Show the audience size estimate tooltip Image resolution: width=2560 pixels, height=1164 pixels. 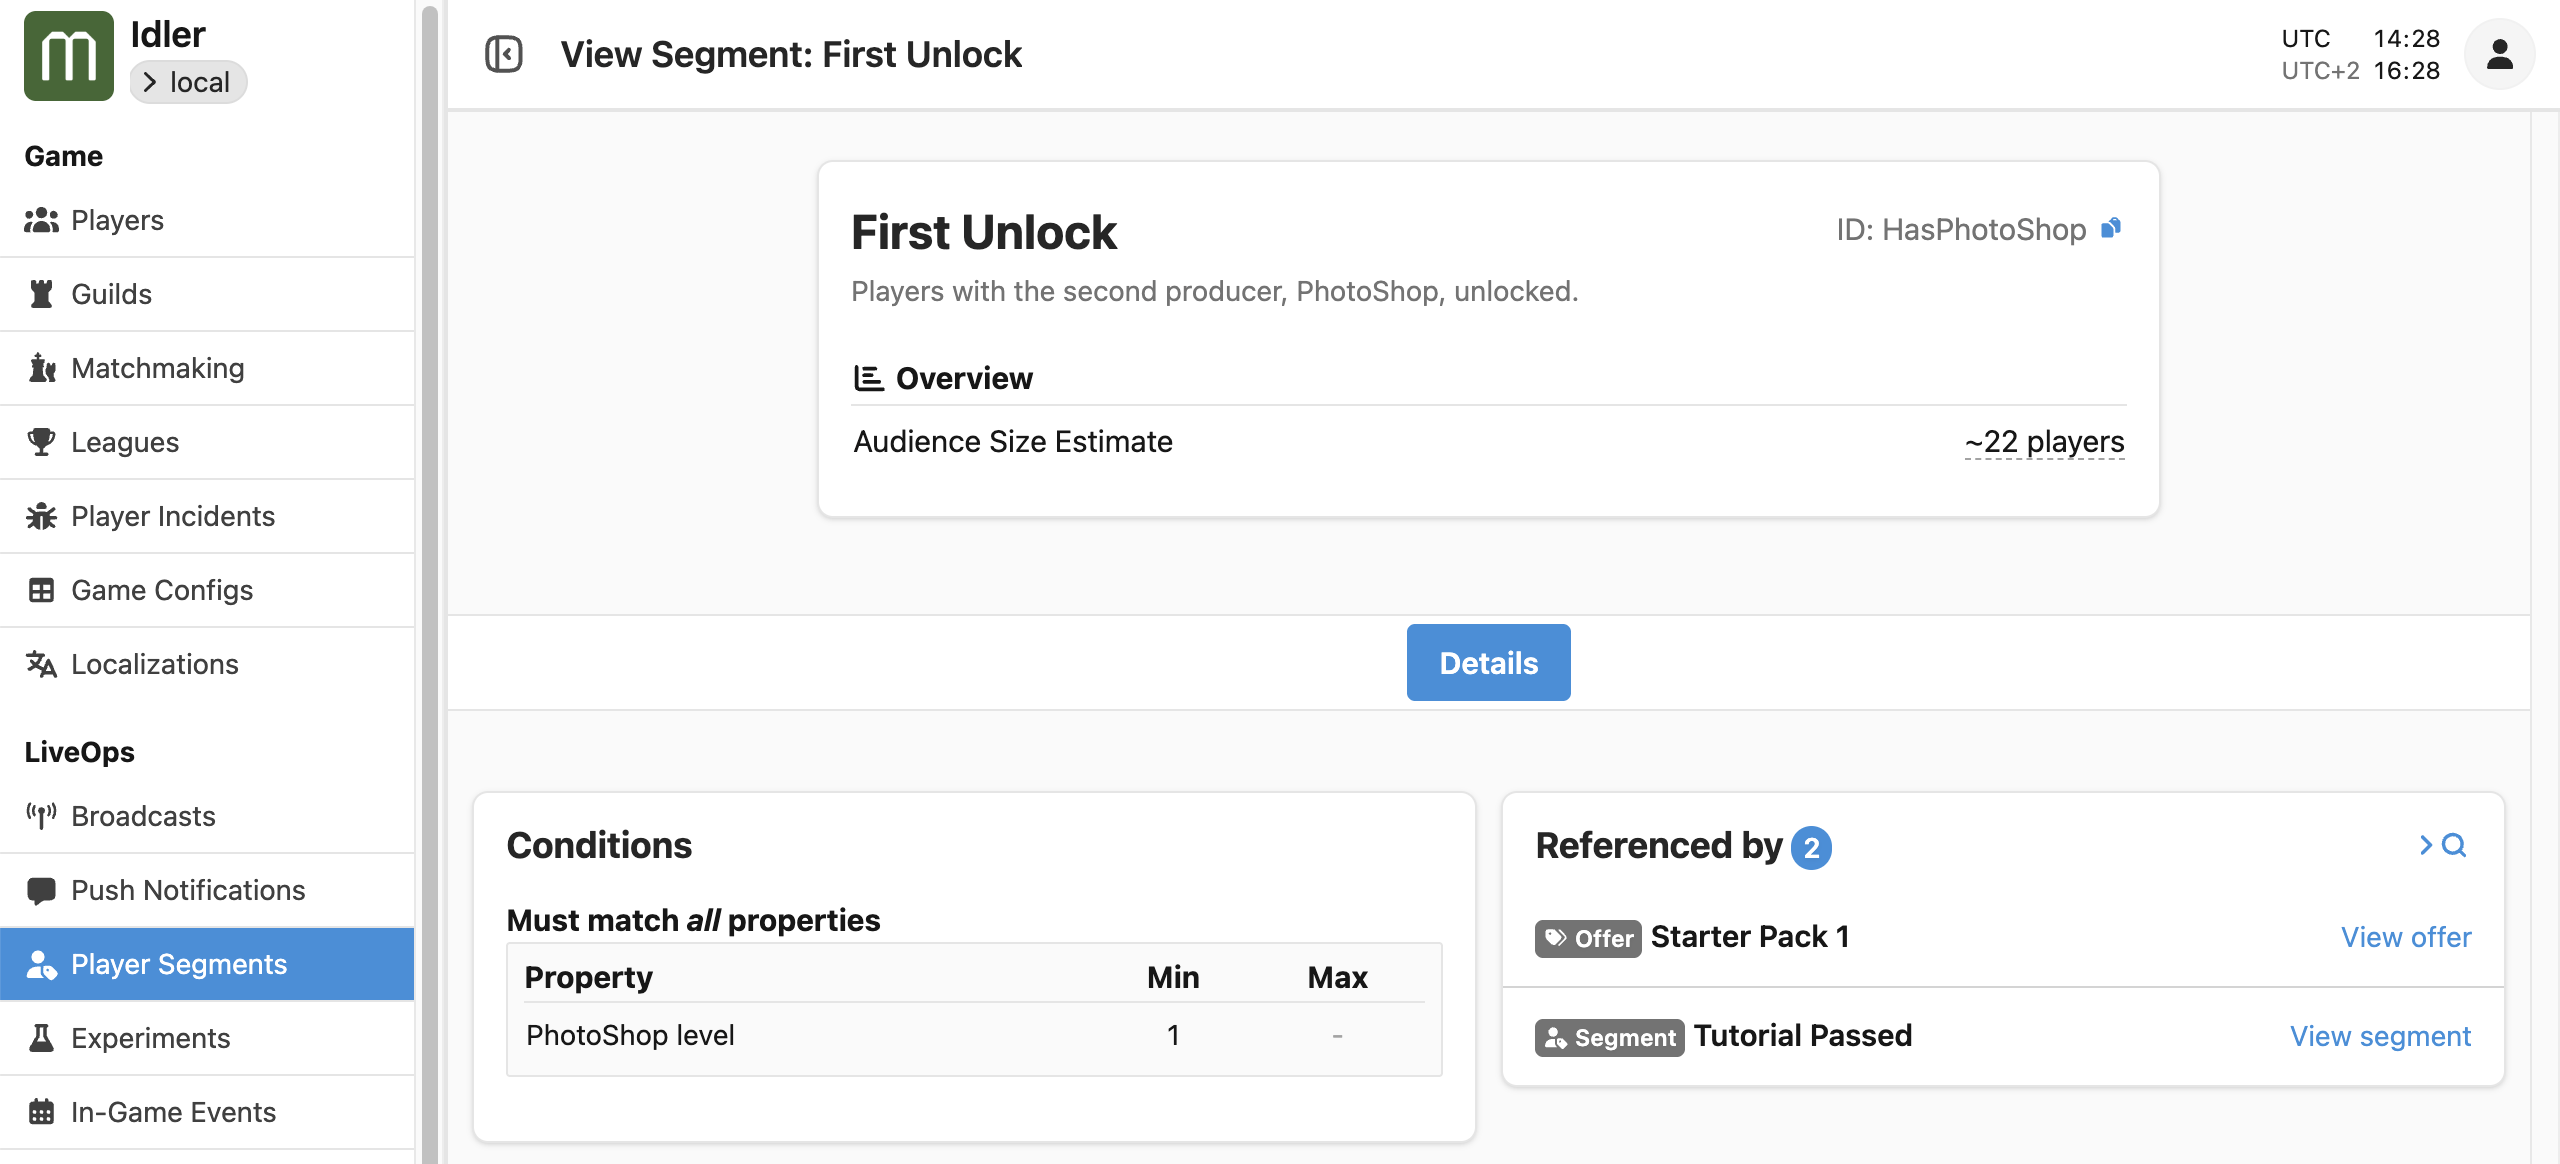(2044, 441)
